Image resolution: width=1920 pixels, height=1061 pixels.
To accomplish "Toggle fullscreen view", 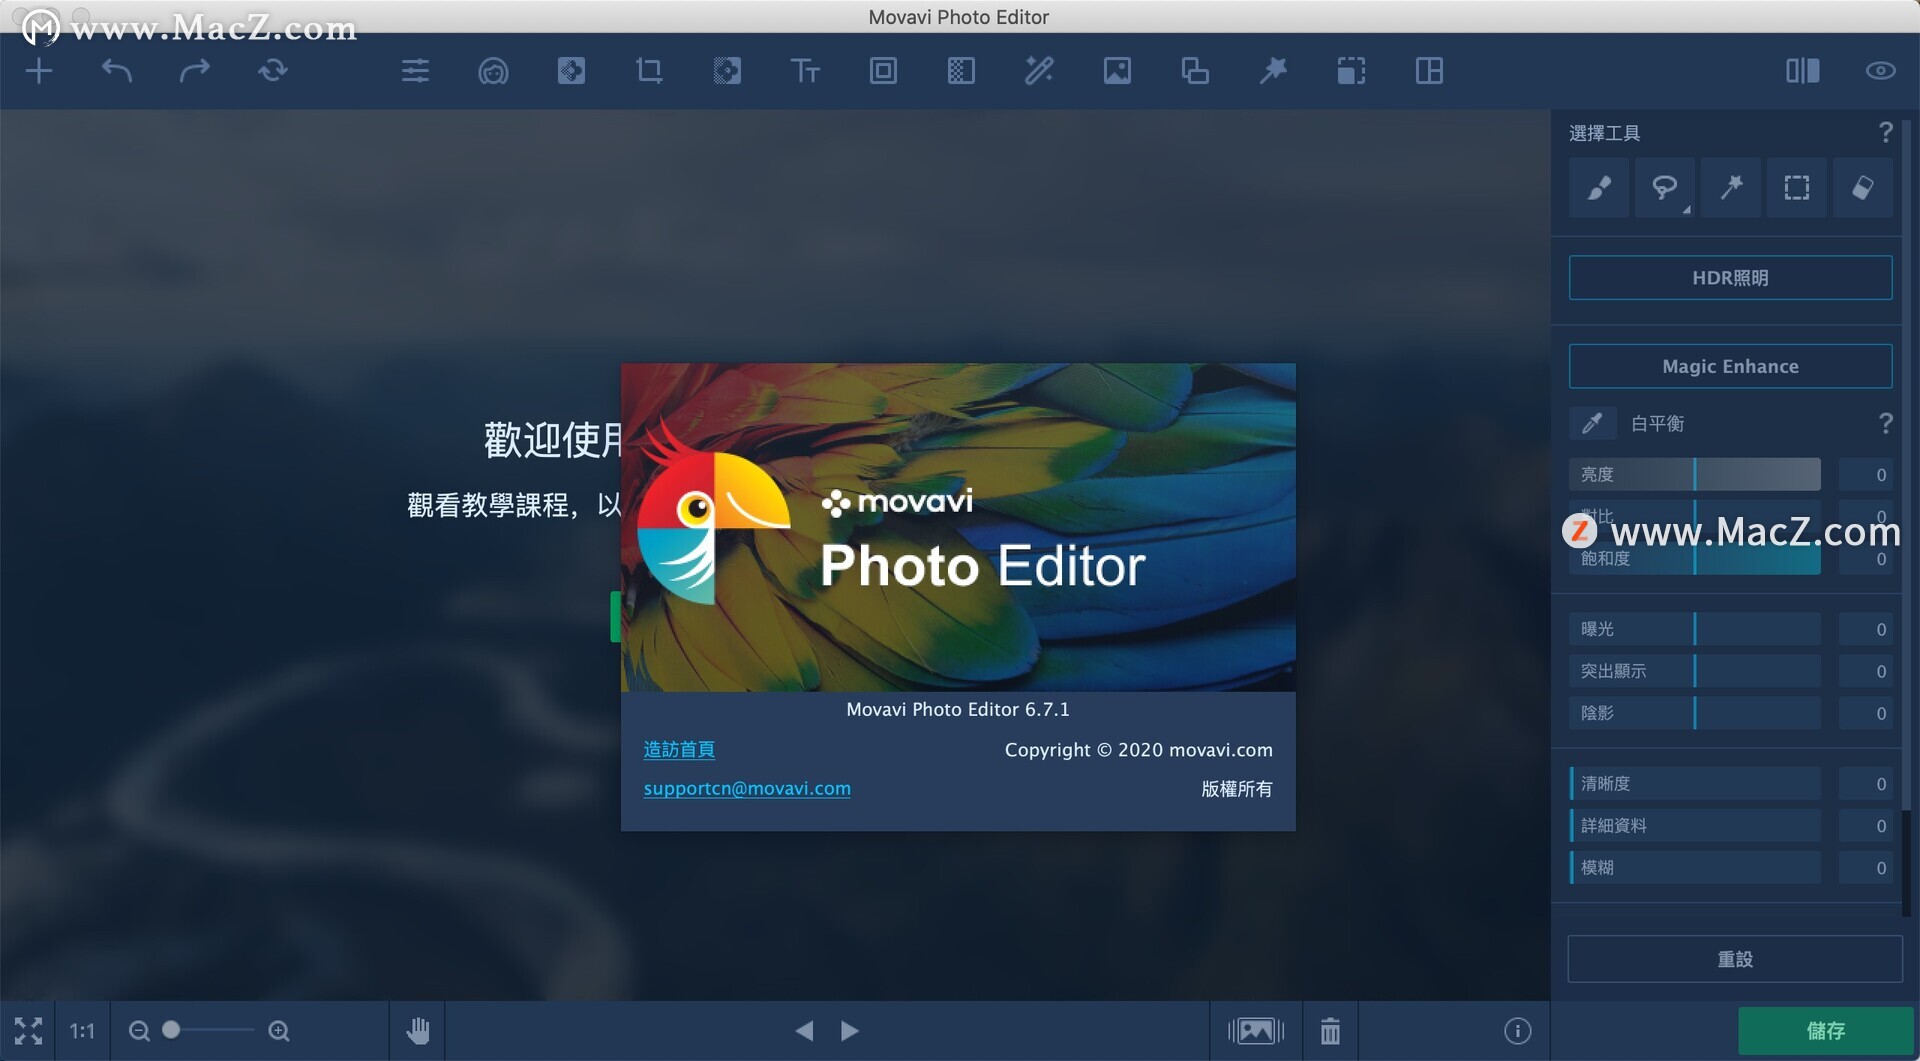I will (x=28, y=1031).
